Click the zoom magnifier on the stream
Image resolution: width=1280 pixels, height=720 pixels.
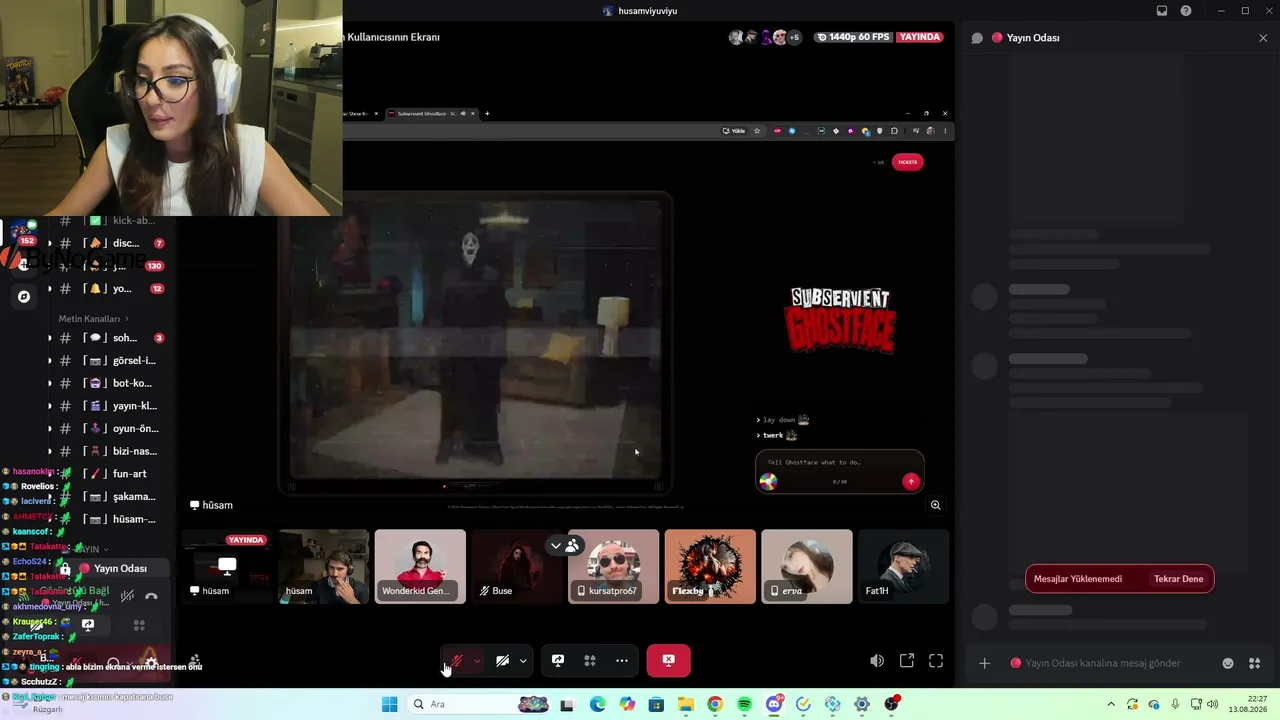tap(936, 505)
